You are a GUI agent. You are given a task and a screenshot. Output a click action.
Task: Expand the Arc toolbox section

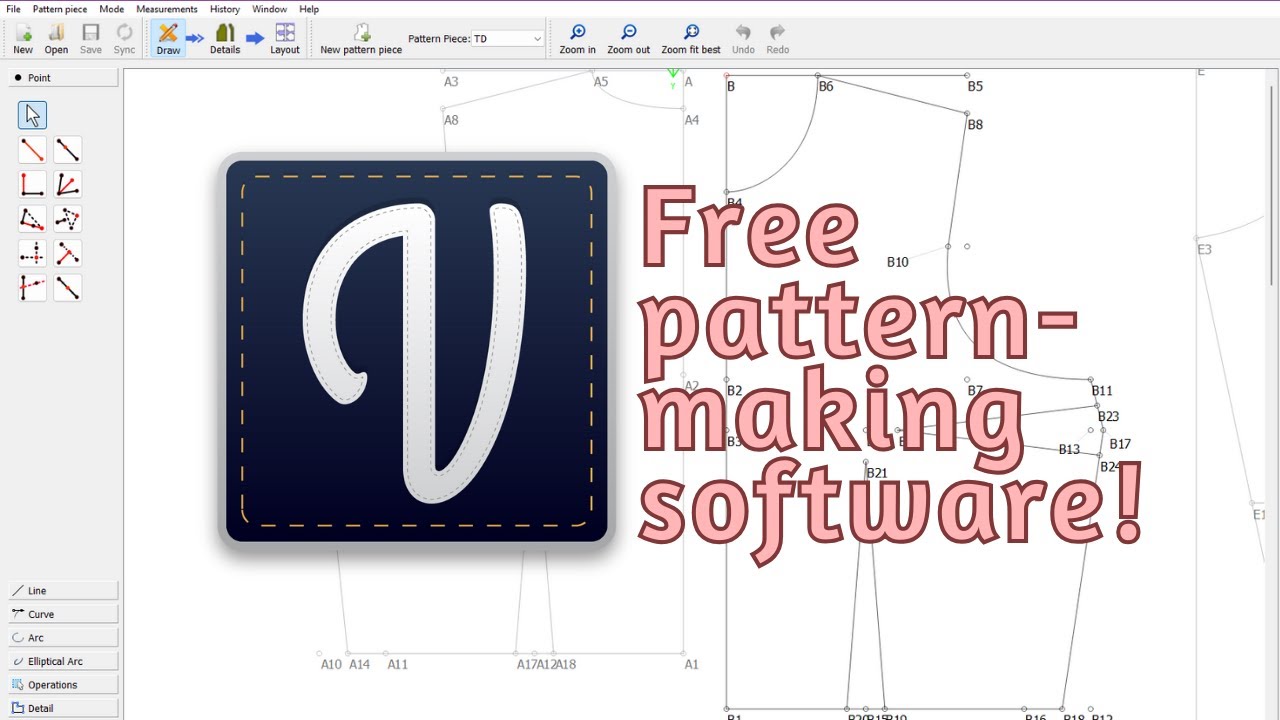click(x=63, y=638)
